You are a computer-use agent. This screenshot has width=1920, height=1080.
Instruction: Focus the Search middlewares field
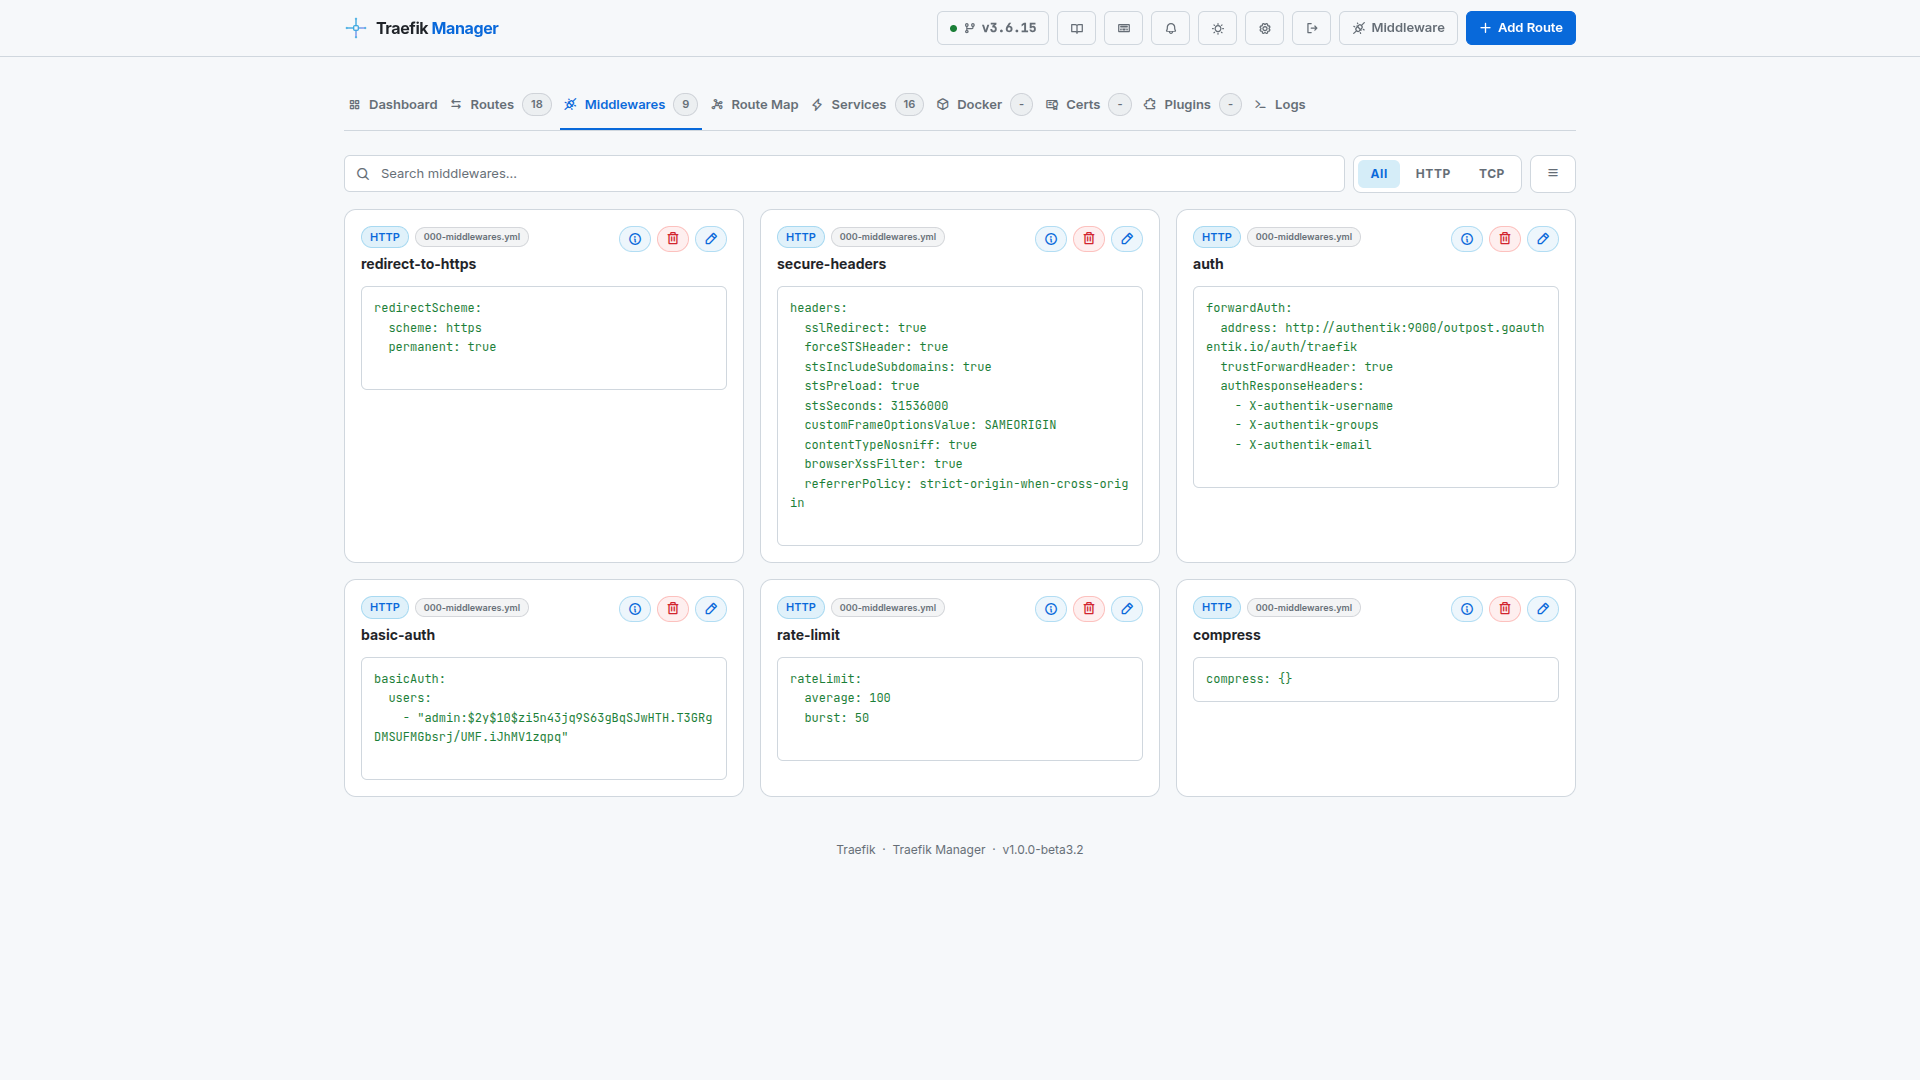844,174
